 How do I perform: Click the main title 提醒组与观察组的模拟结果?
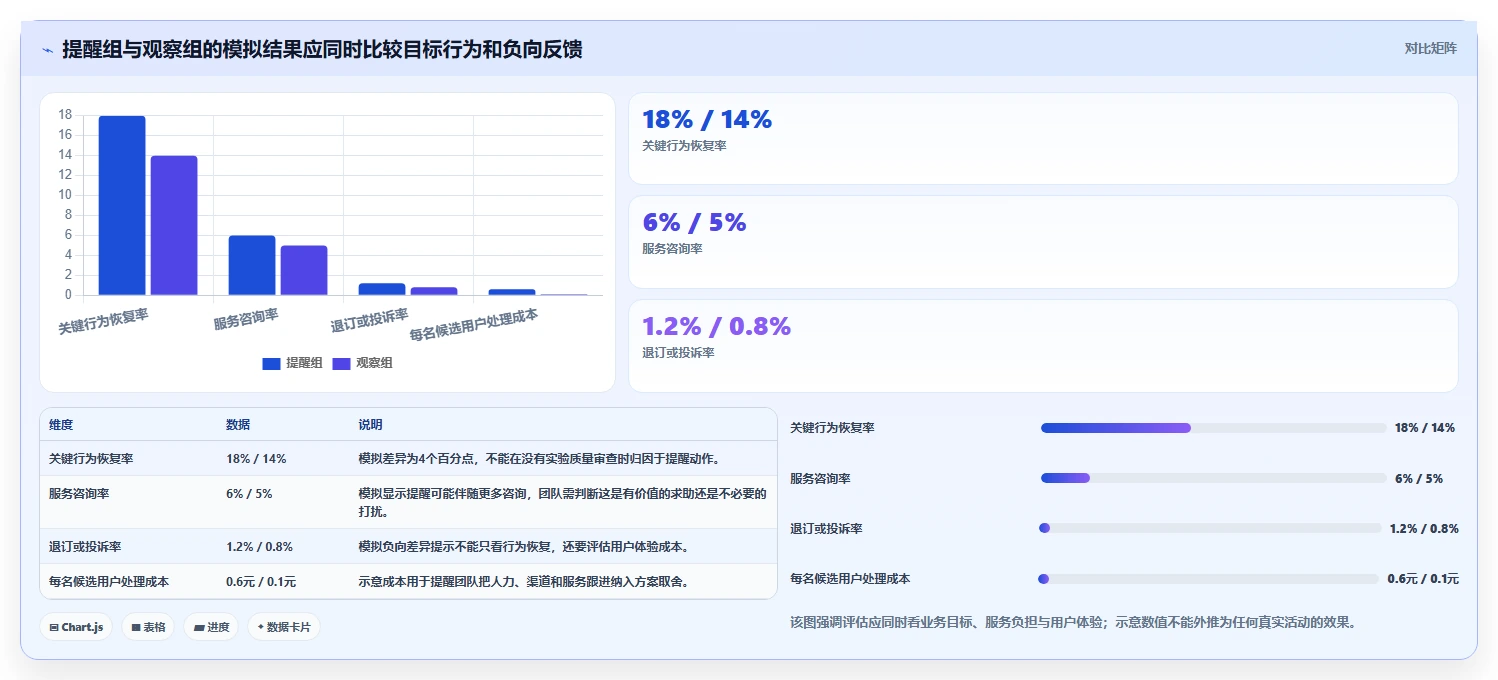(322, 49)
